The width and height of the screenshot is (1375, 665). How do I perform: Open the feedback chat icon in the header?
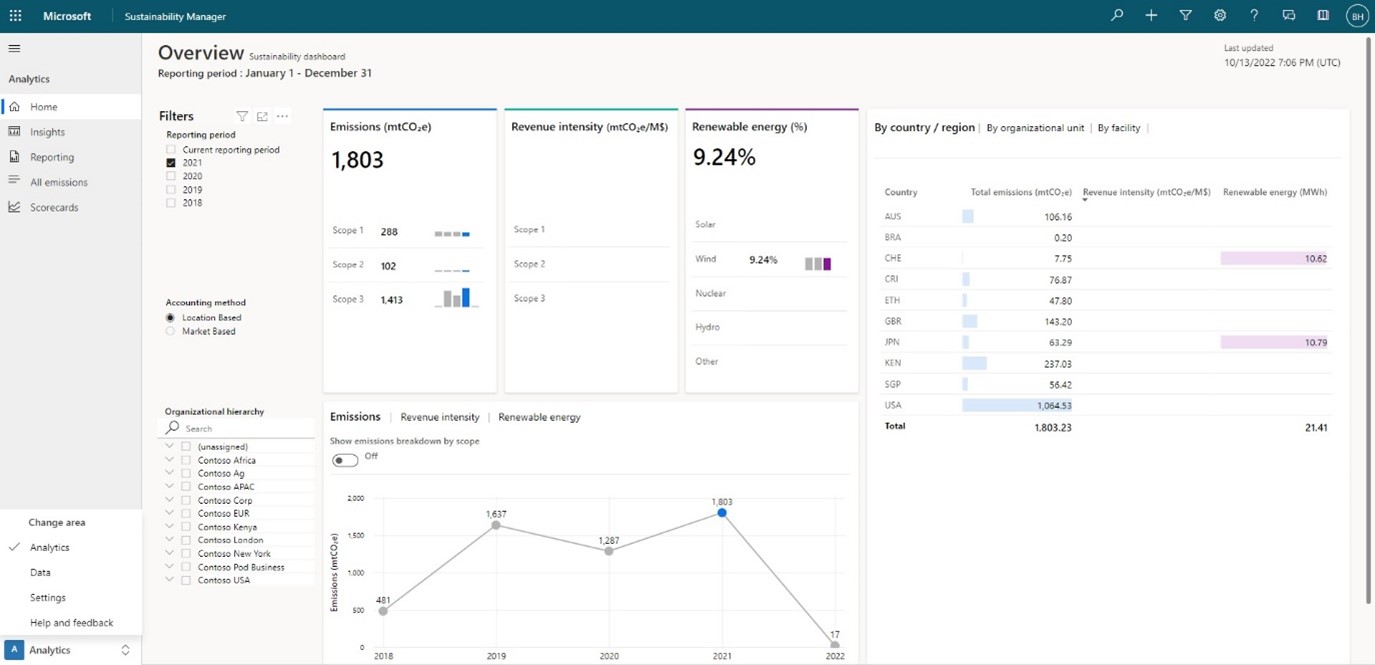(x=1289, y=15)
